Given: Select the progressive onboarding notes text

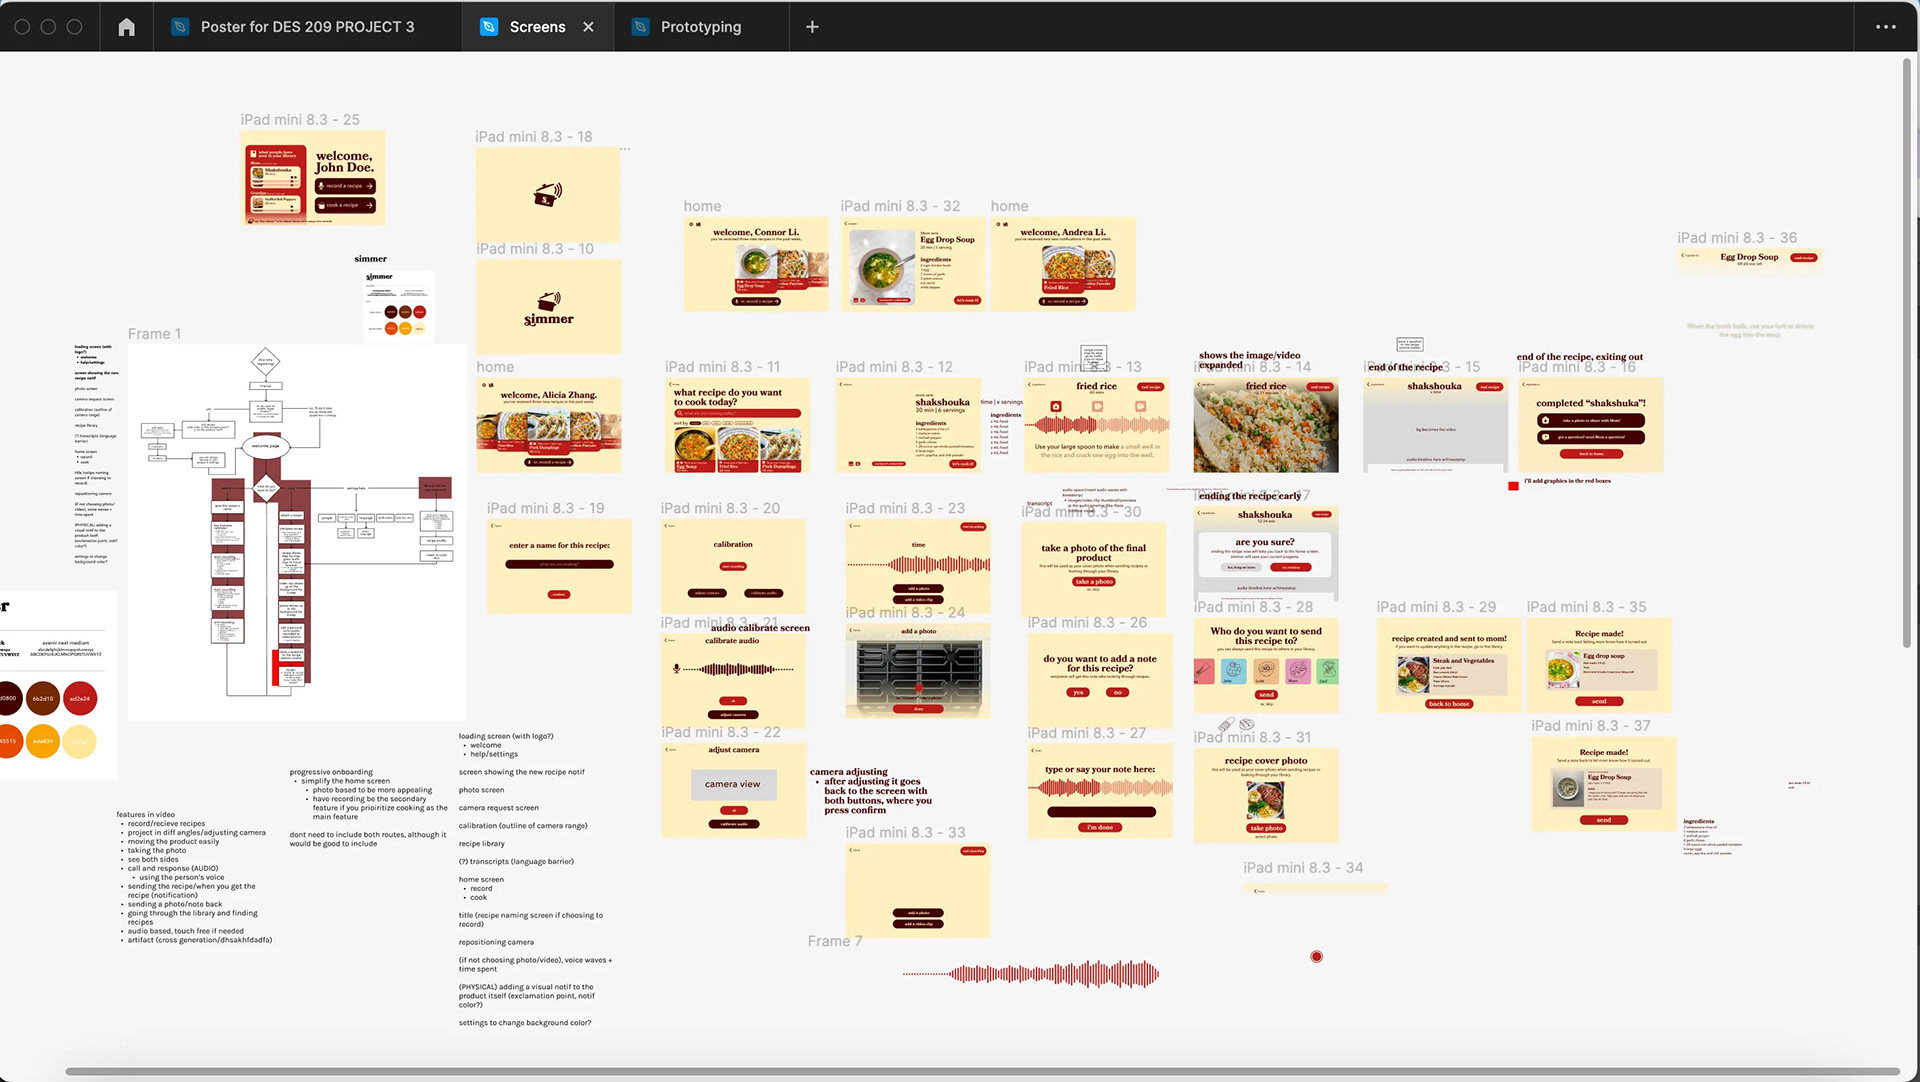Looking at the screenshot, I should pyautogui.click(x=368, y=809).
